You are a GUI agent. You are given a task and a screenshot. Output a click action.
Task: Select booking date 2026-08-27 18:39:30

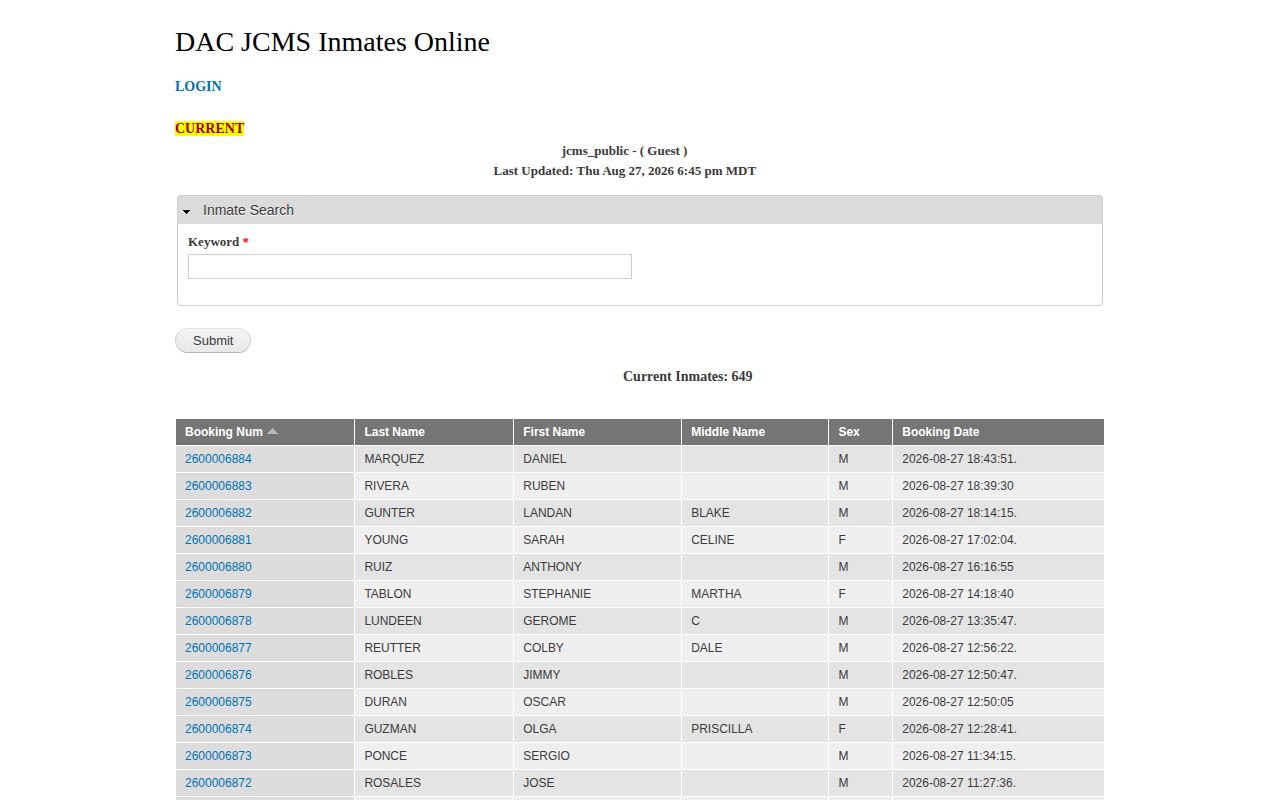(998, 486)
